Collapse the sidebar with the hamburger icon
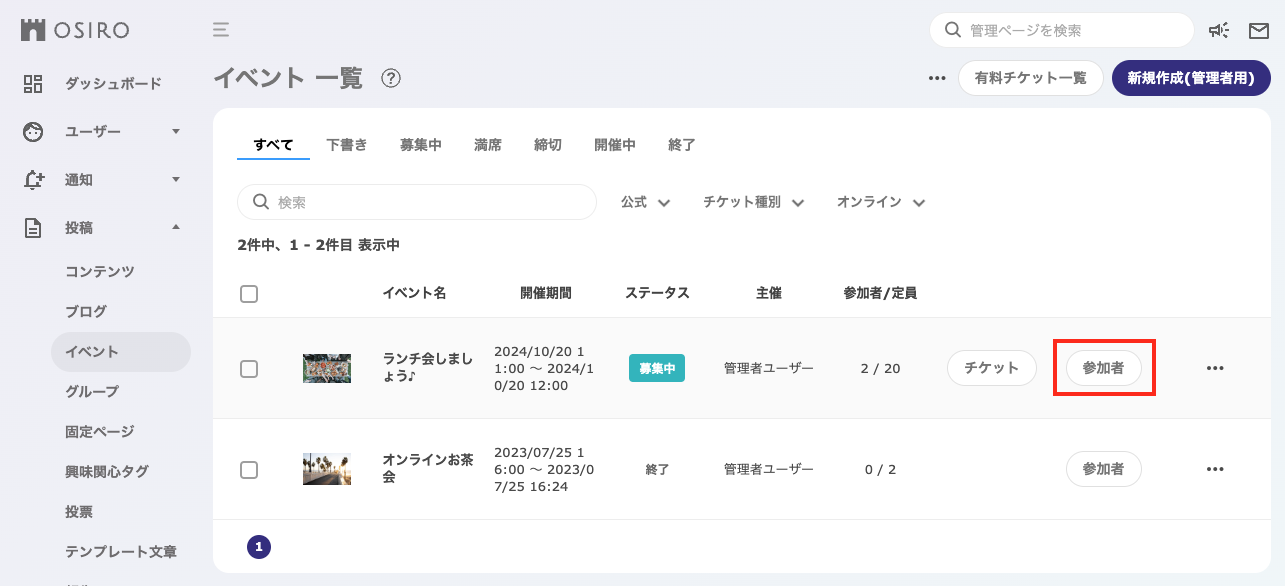Viewport: 1285px width, 586px height. (x=220, y=30)
